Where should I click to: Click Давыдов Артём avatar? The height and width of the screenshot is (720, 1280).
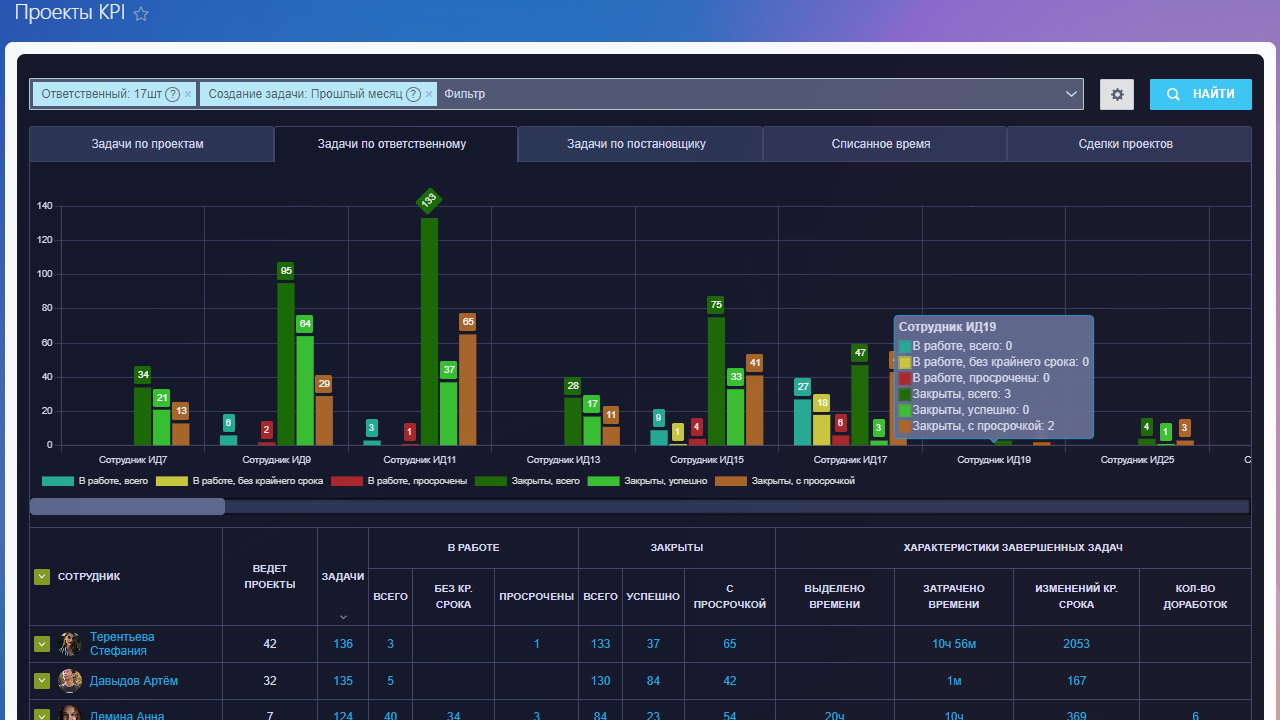(70, 681)
